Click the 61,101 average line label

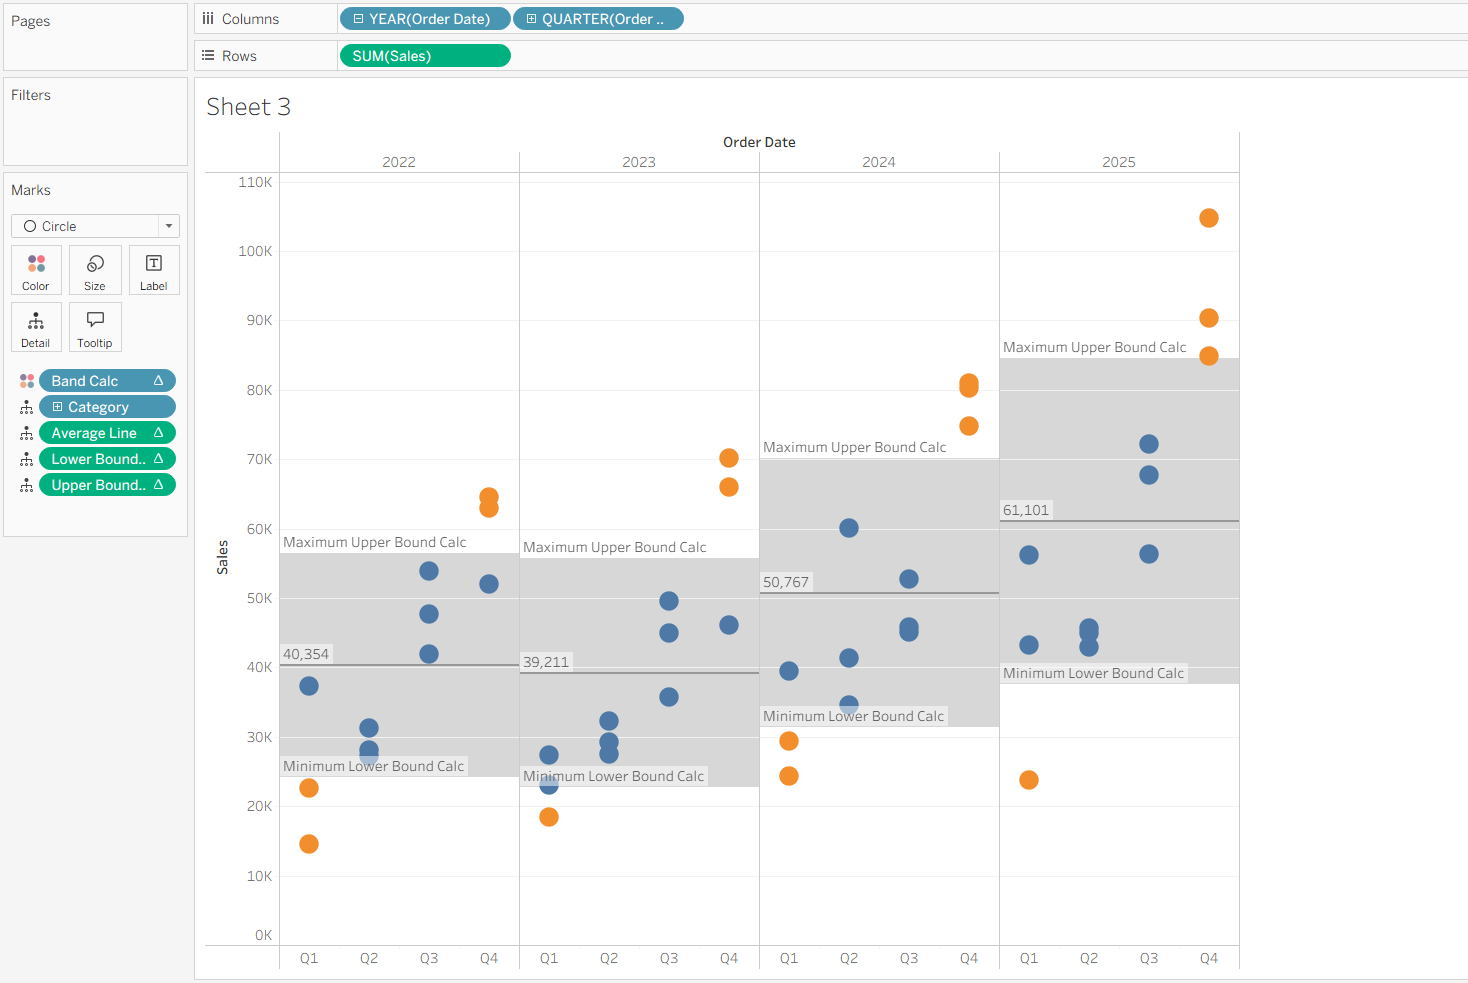1026,510
